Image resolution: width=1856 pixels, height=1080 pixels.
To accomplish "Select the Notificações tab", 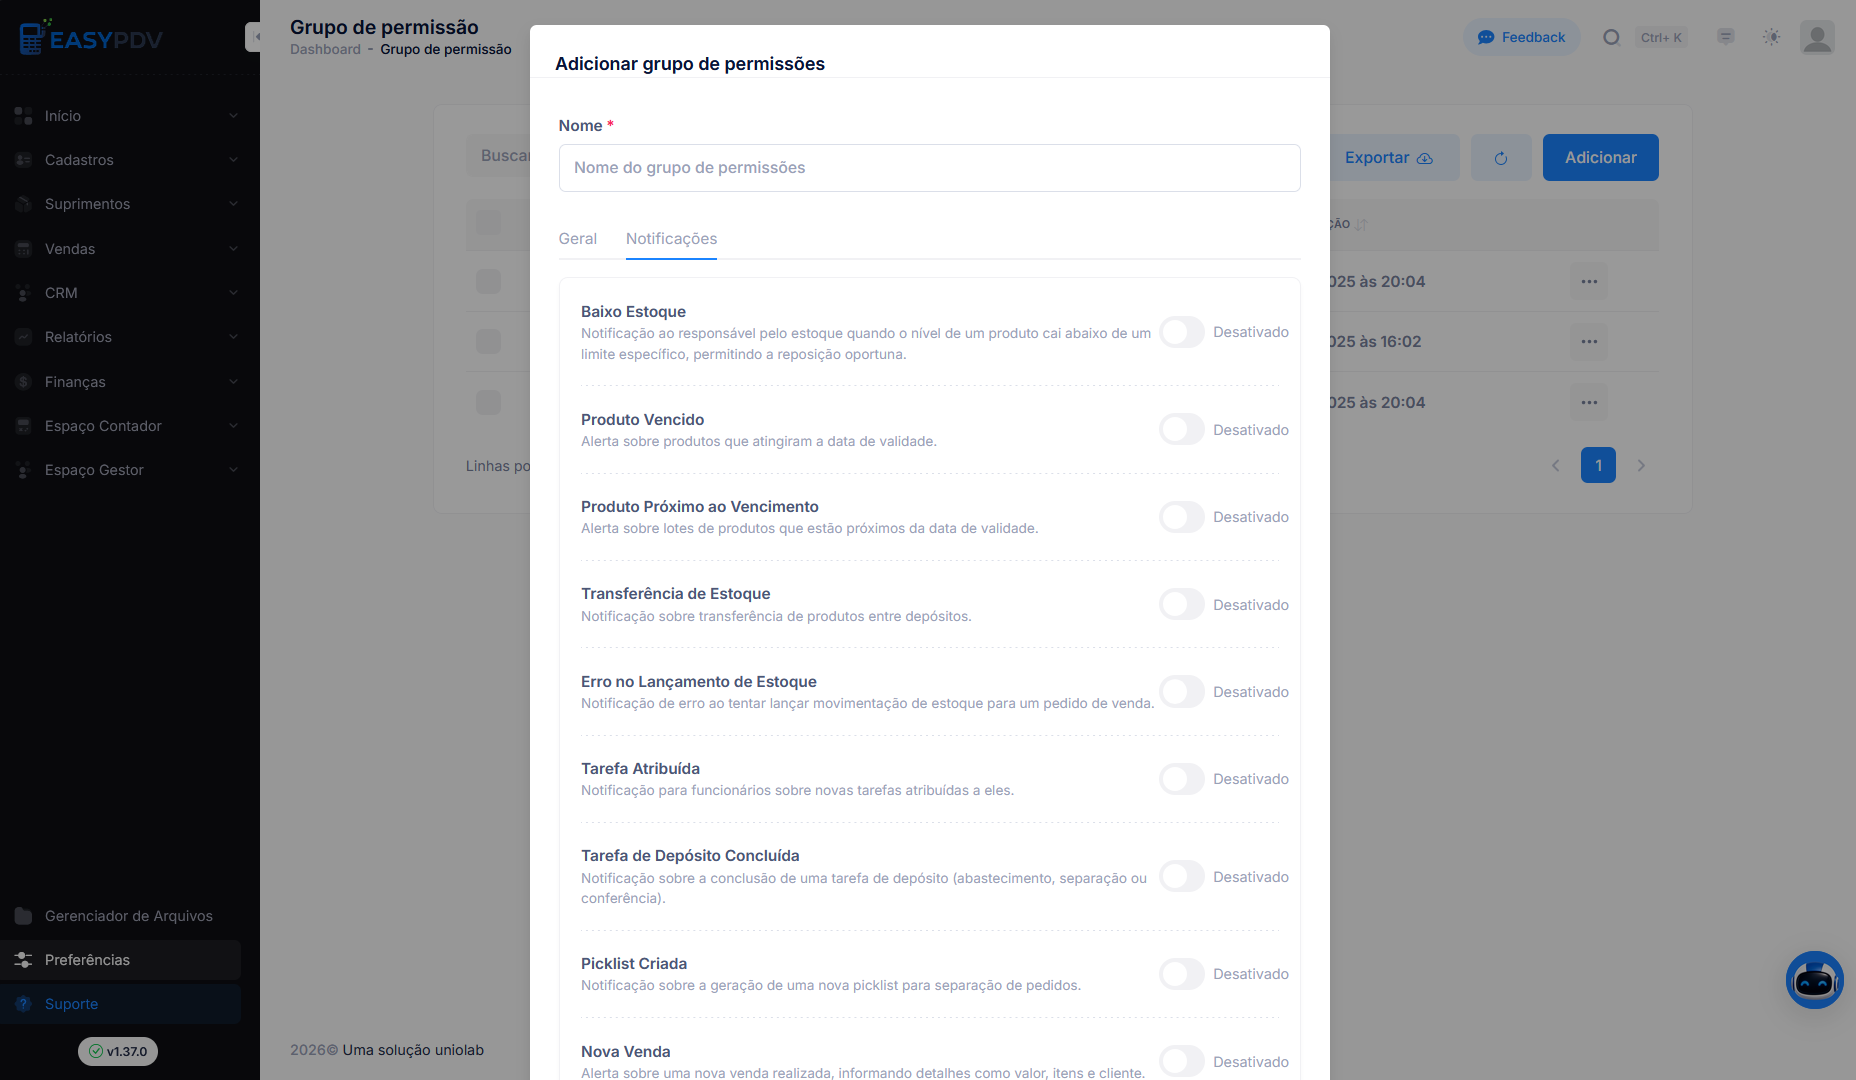I will point(671,239).
